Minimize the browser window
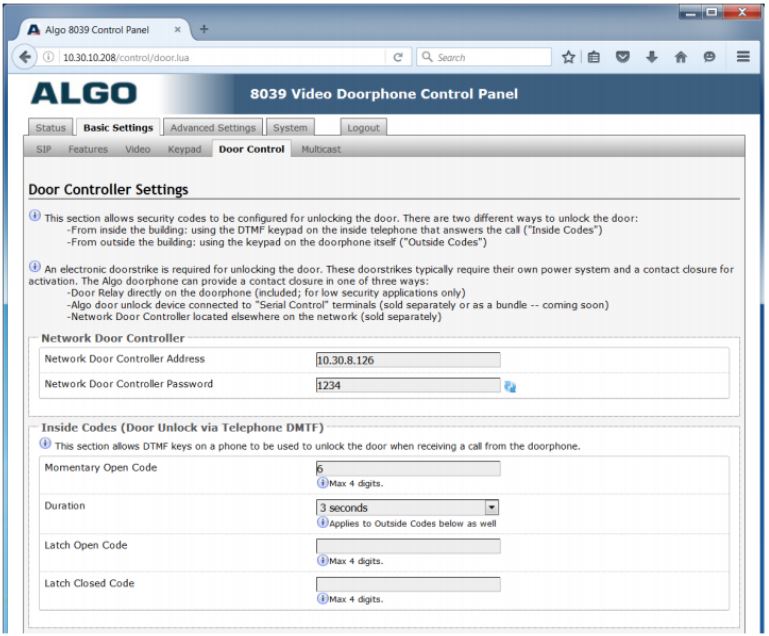The image size is (769, 636). point(691,12)
